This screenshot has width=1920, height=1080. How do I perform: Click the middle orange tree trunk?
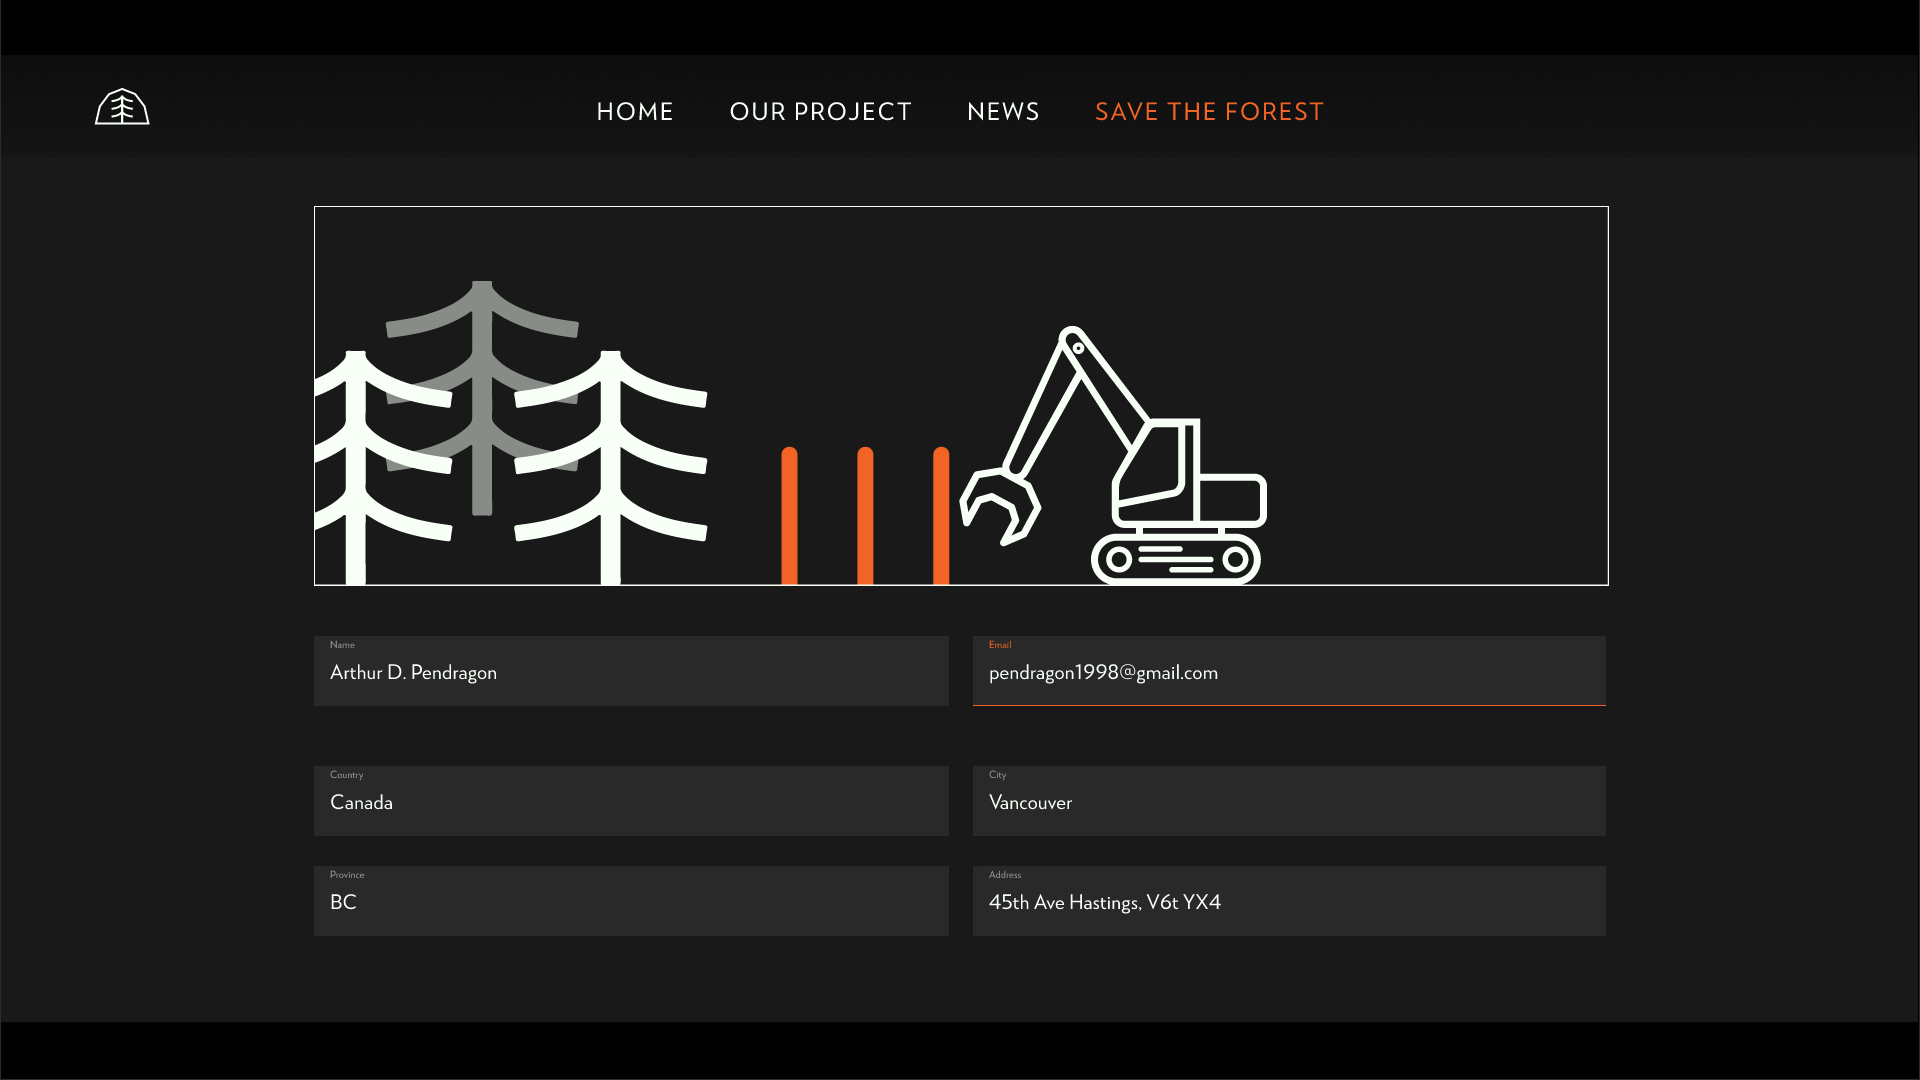click(865, 515)
